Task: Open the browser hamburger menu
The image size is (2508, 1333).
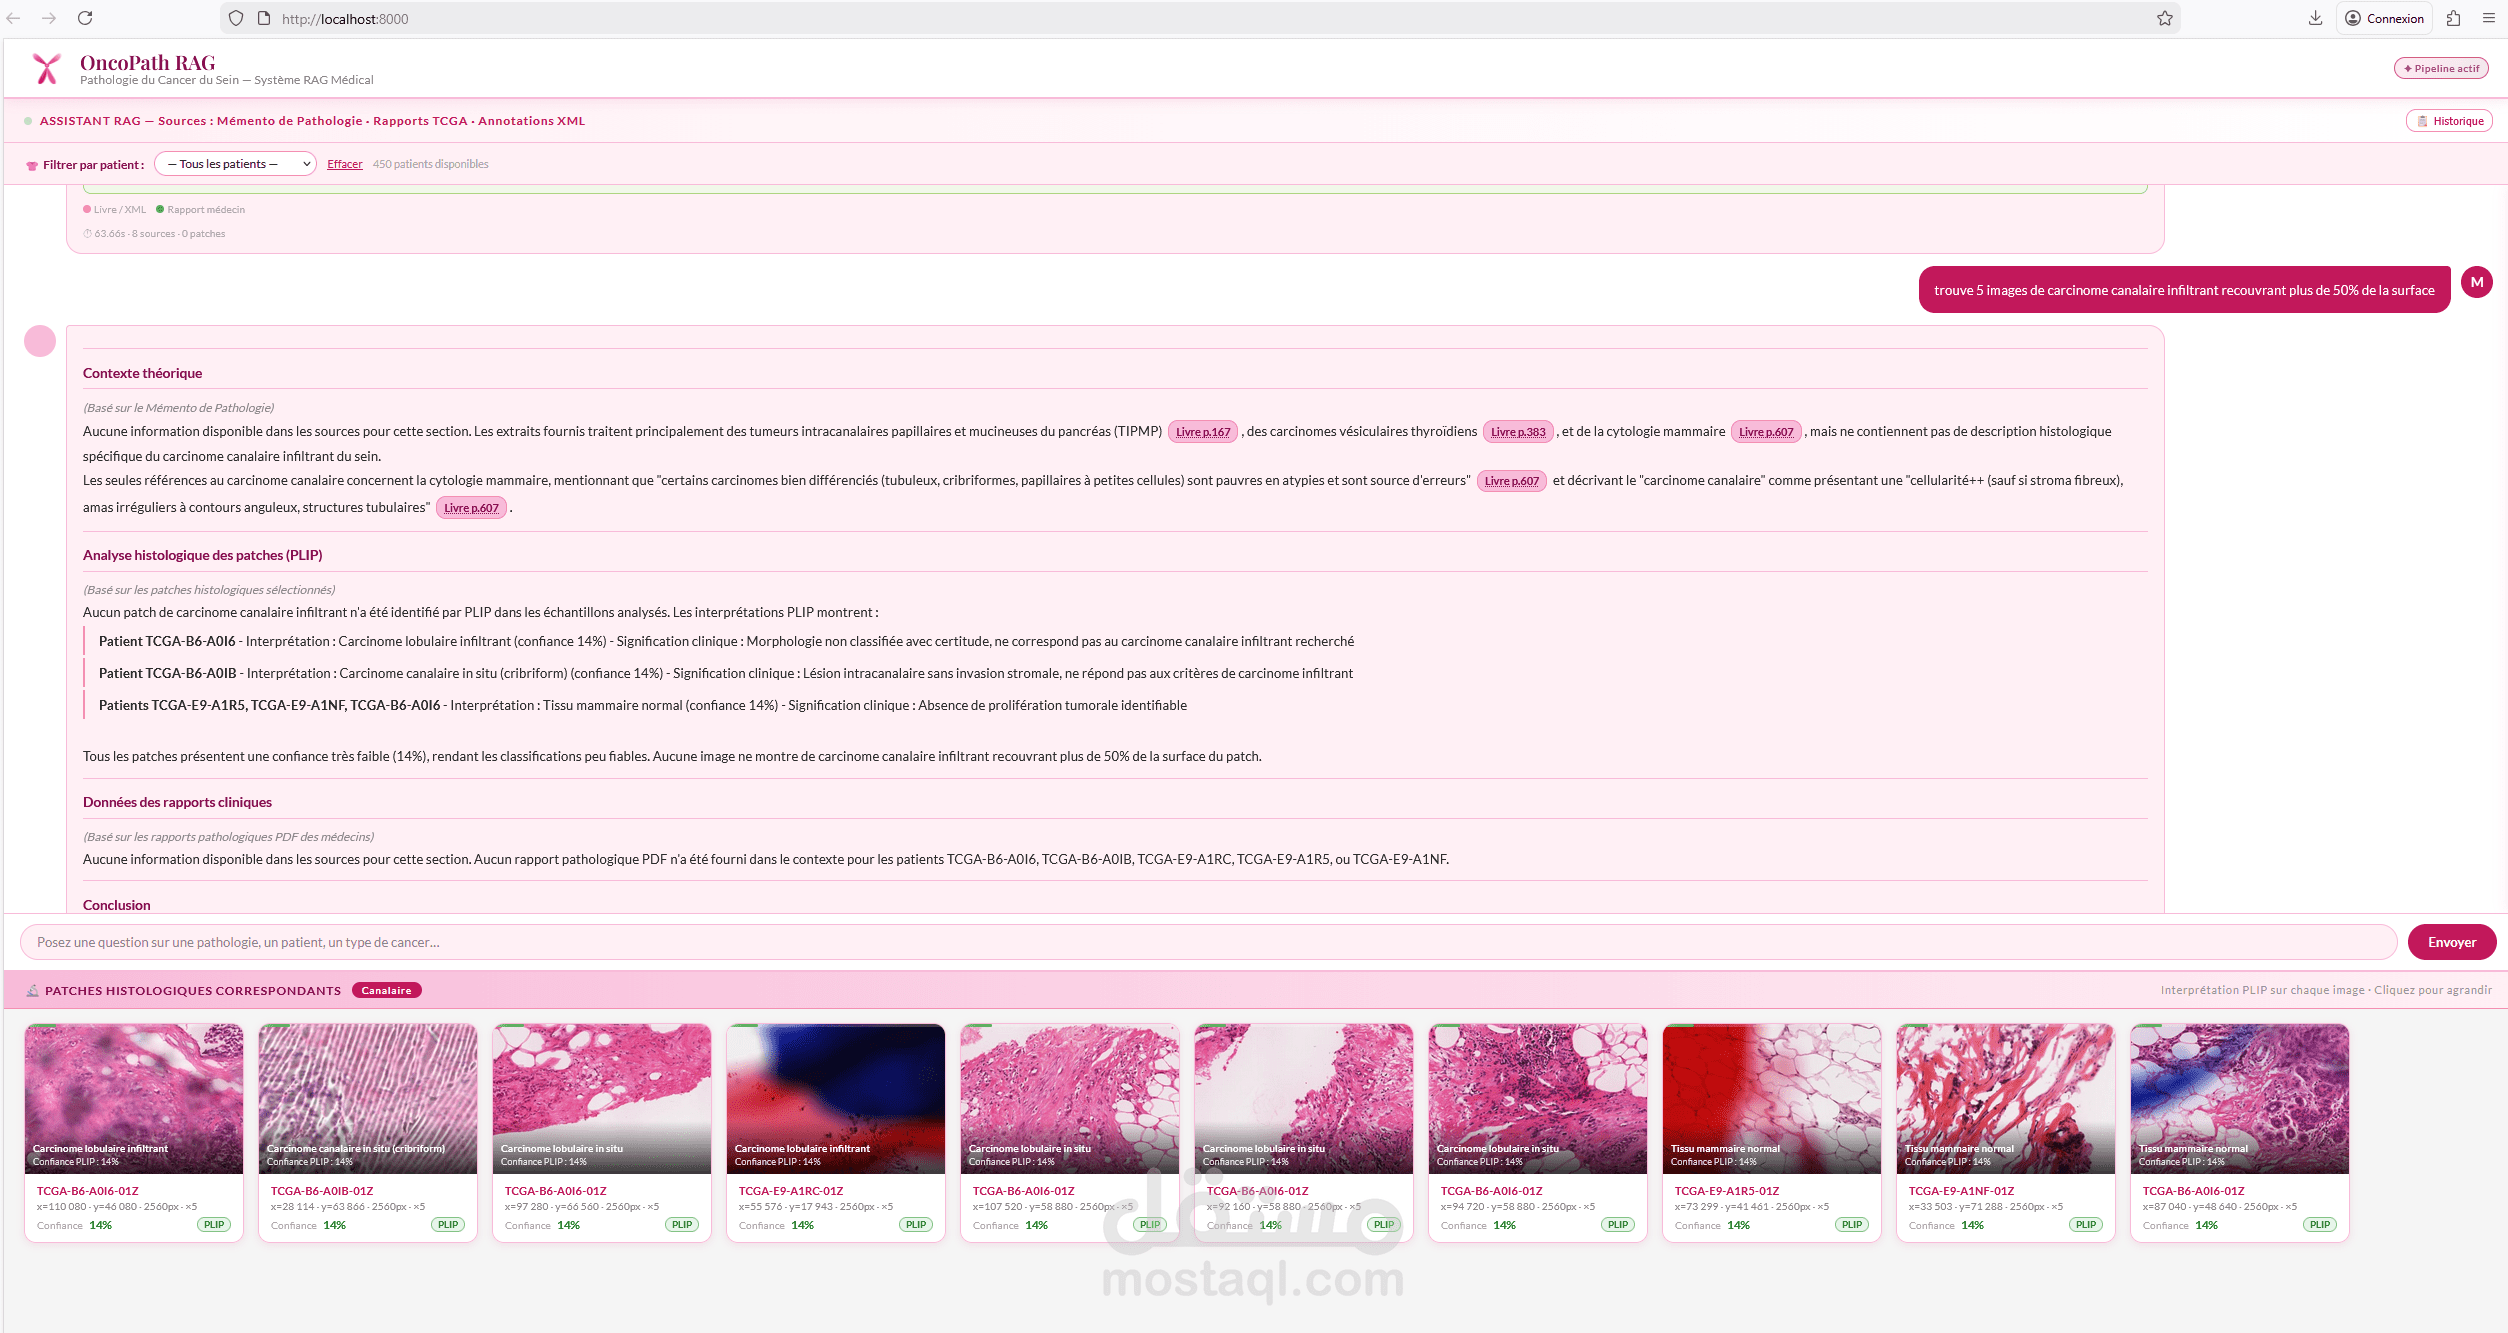Action: pyautogui.click(x=2489, y=18)
